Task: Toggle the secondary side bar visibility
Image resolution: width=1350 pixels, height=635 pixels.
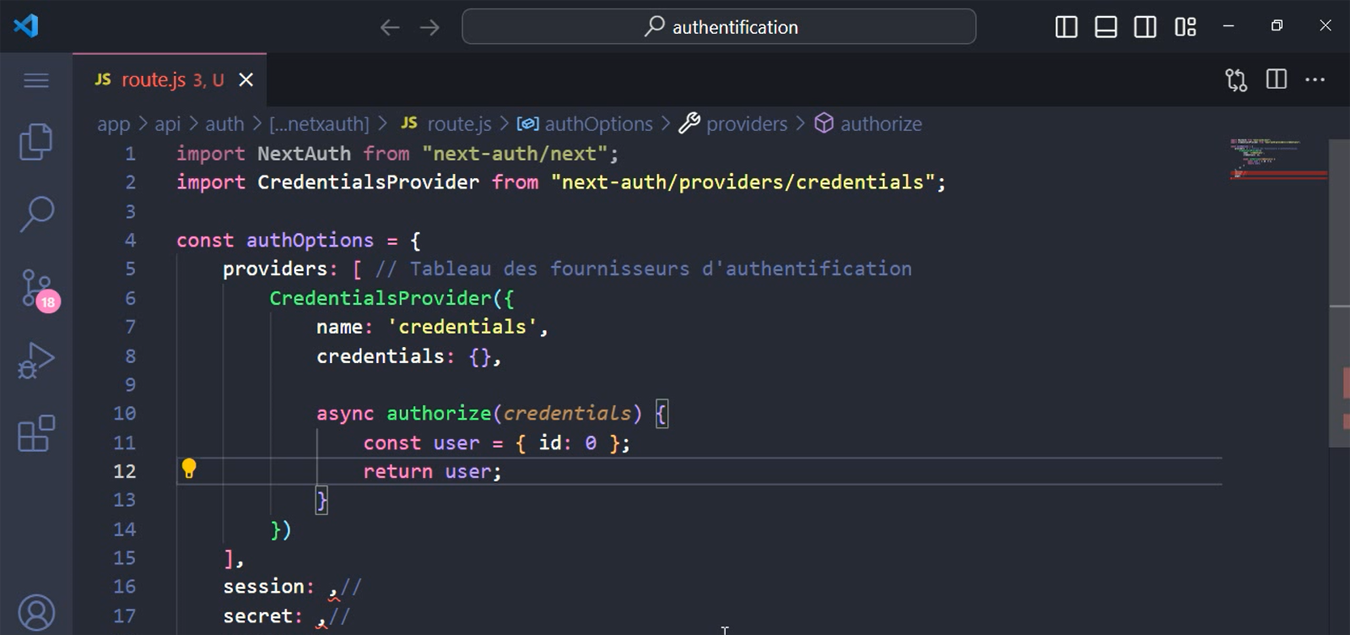Action: pyautogui.click(x=1144, y=26)
